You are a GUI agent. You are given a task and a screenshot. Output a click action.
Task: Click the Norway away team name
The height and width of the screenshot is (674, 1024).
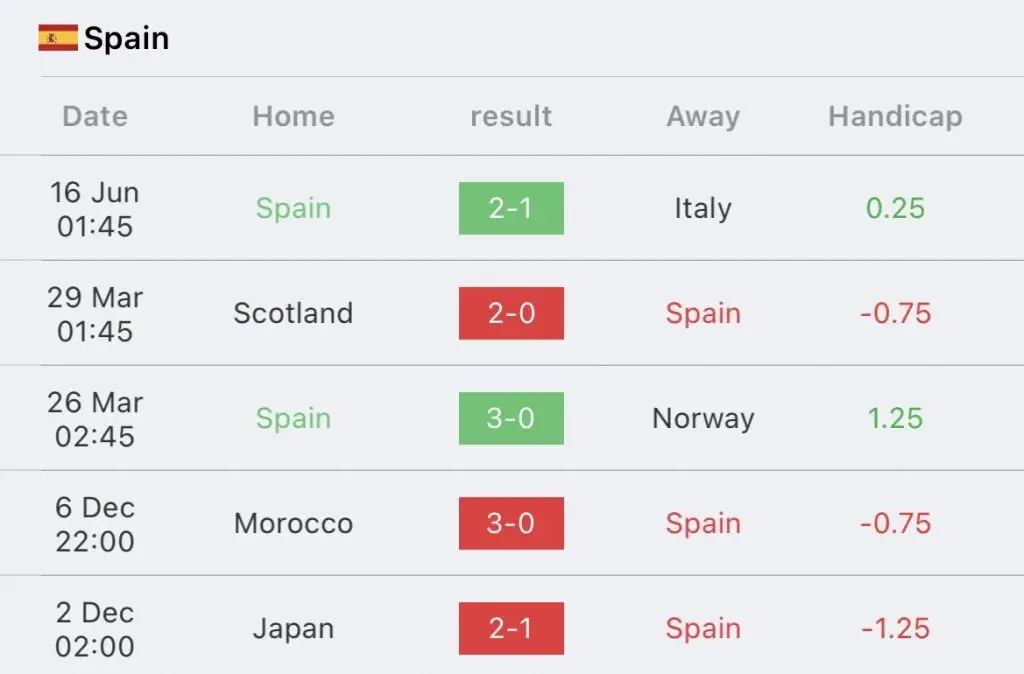coord(703,419)
